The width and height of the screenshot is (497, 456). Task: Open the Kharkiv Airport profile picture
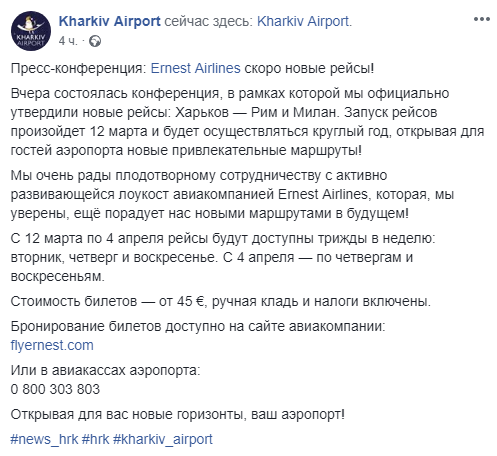pos(31,31)
